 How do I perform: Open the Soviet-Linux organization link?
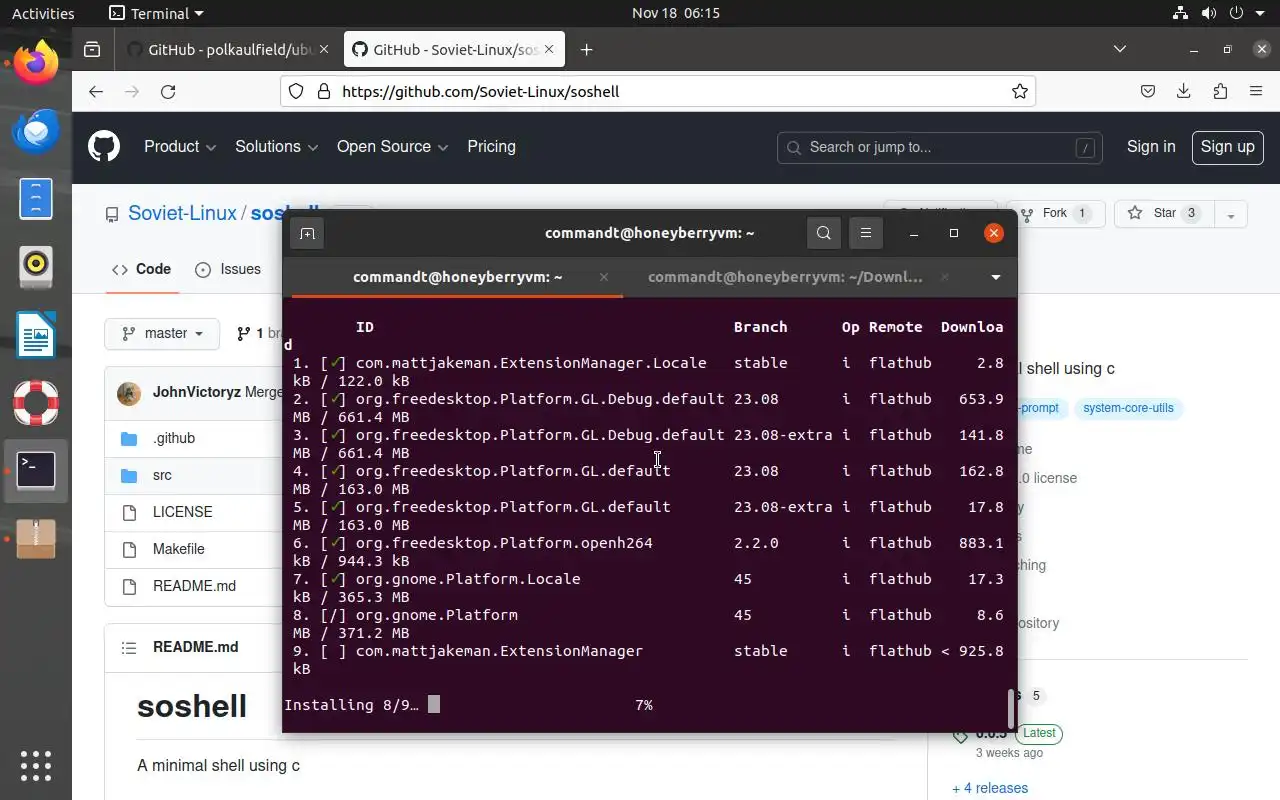182,213
